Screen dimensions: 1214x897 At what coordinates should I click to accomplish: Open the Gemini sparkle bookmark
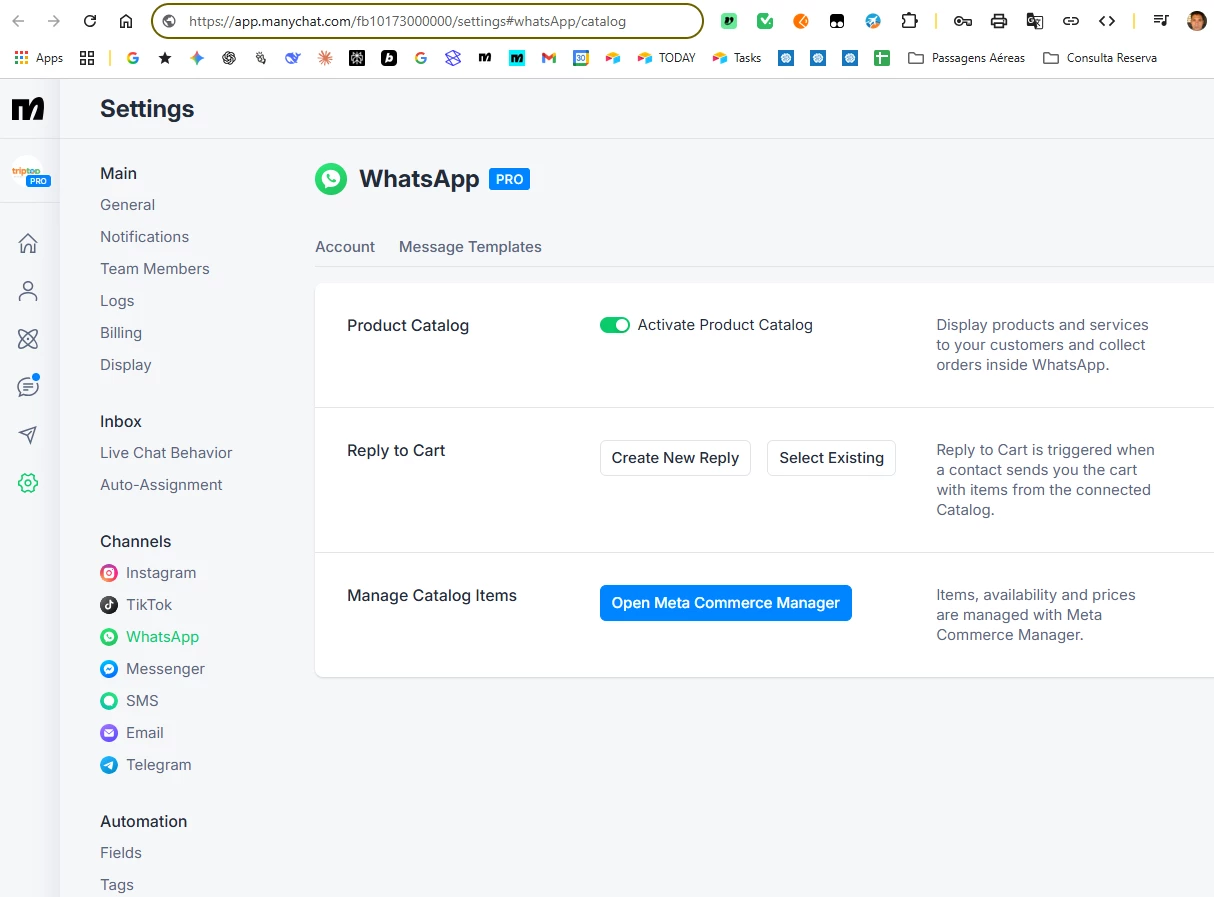coord(197,58)
